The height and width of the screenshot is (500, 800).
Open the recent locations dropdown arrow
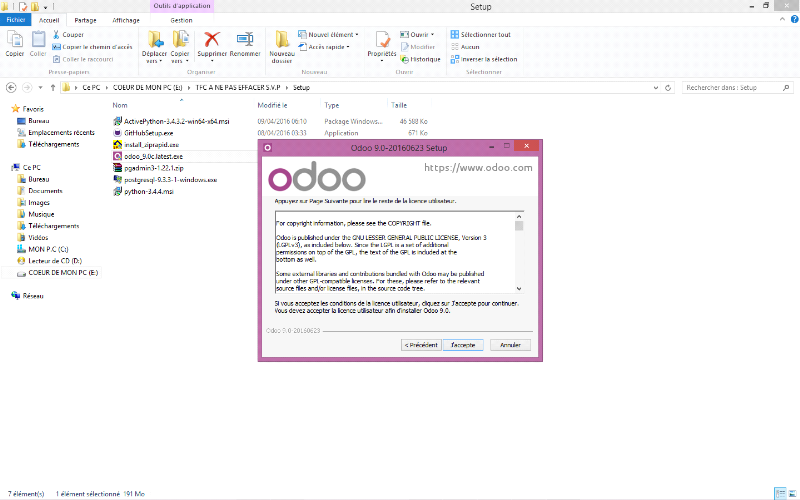(40, 88)
